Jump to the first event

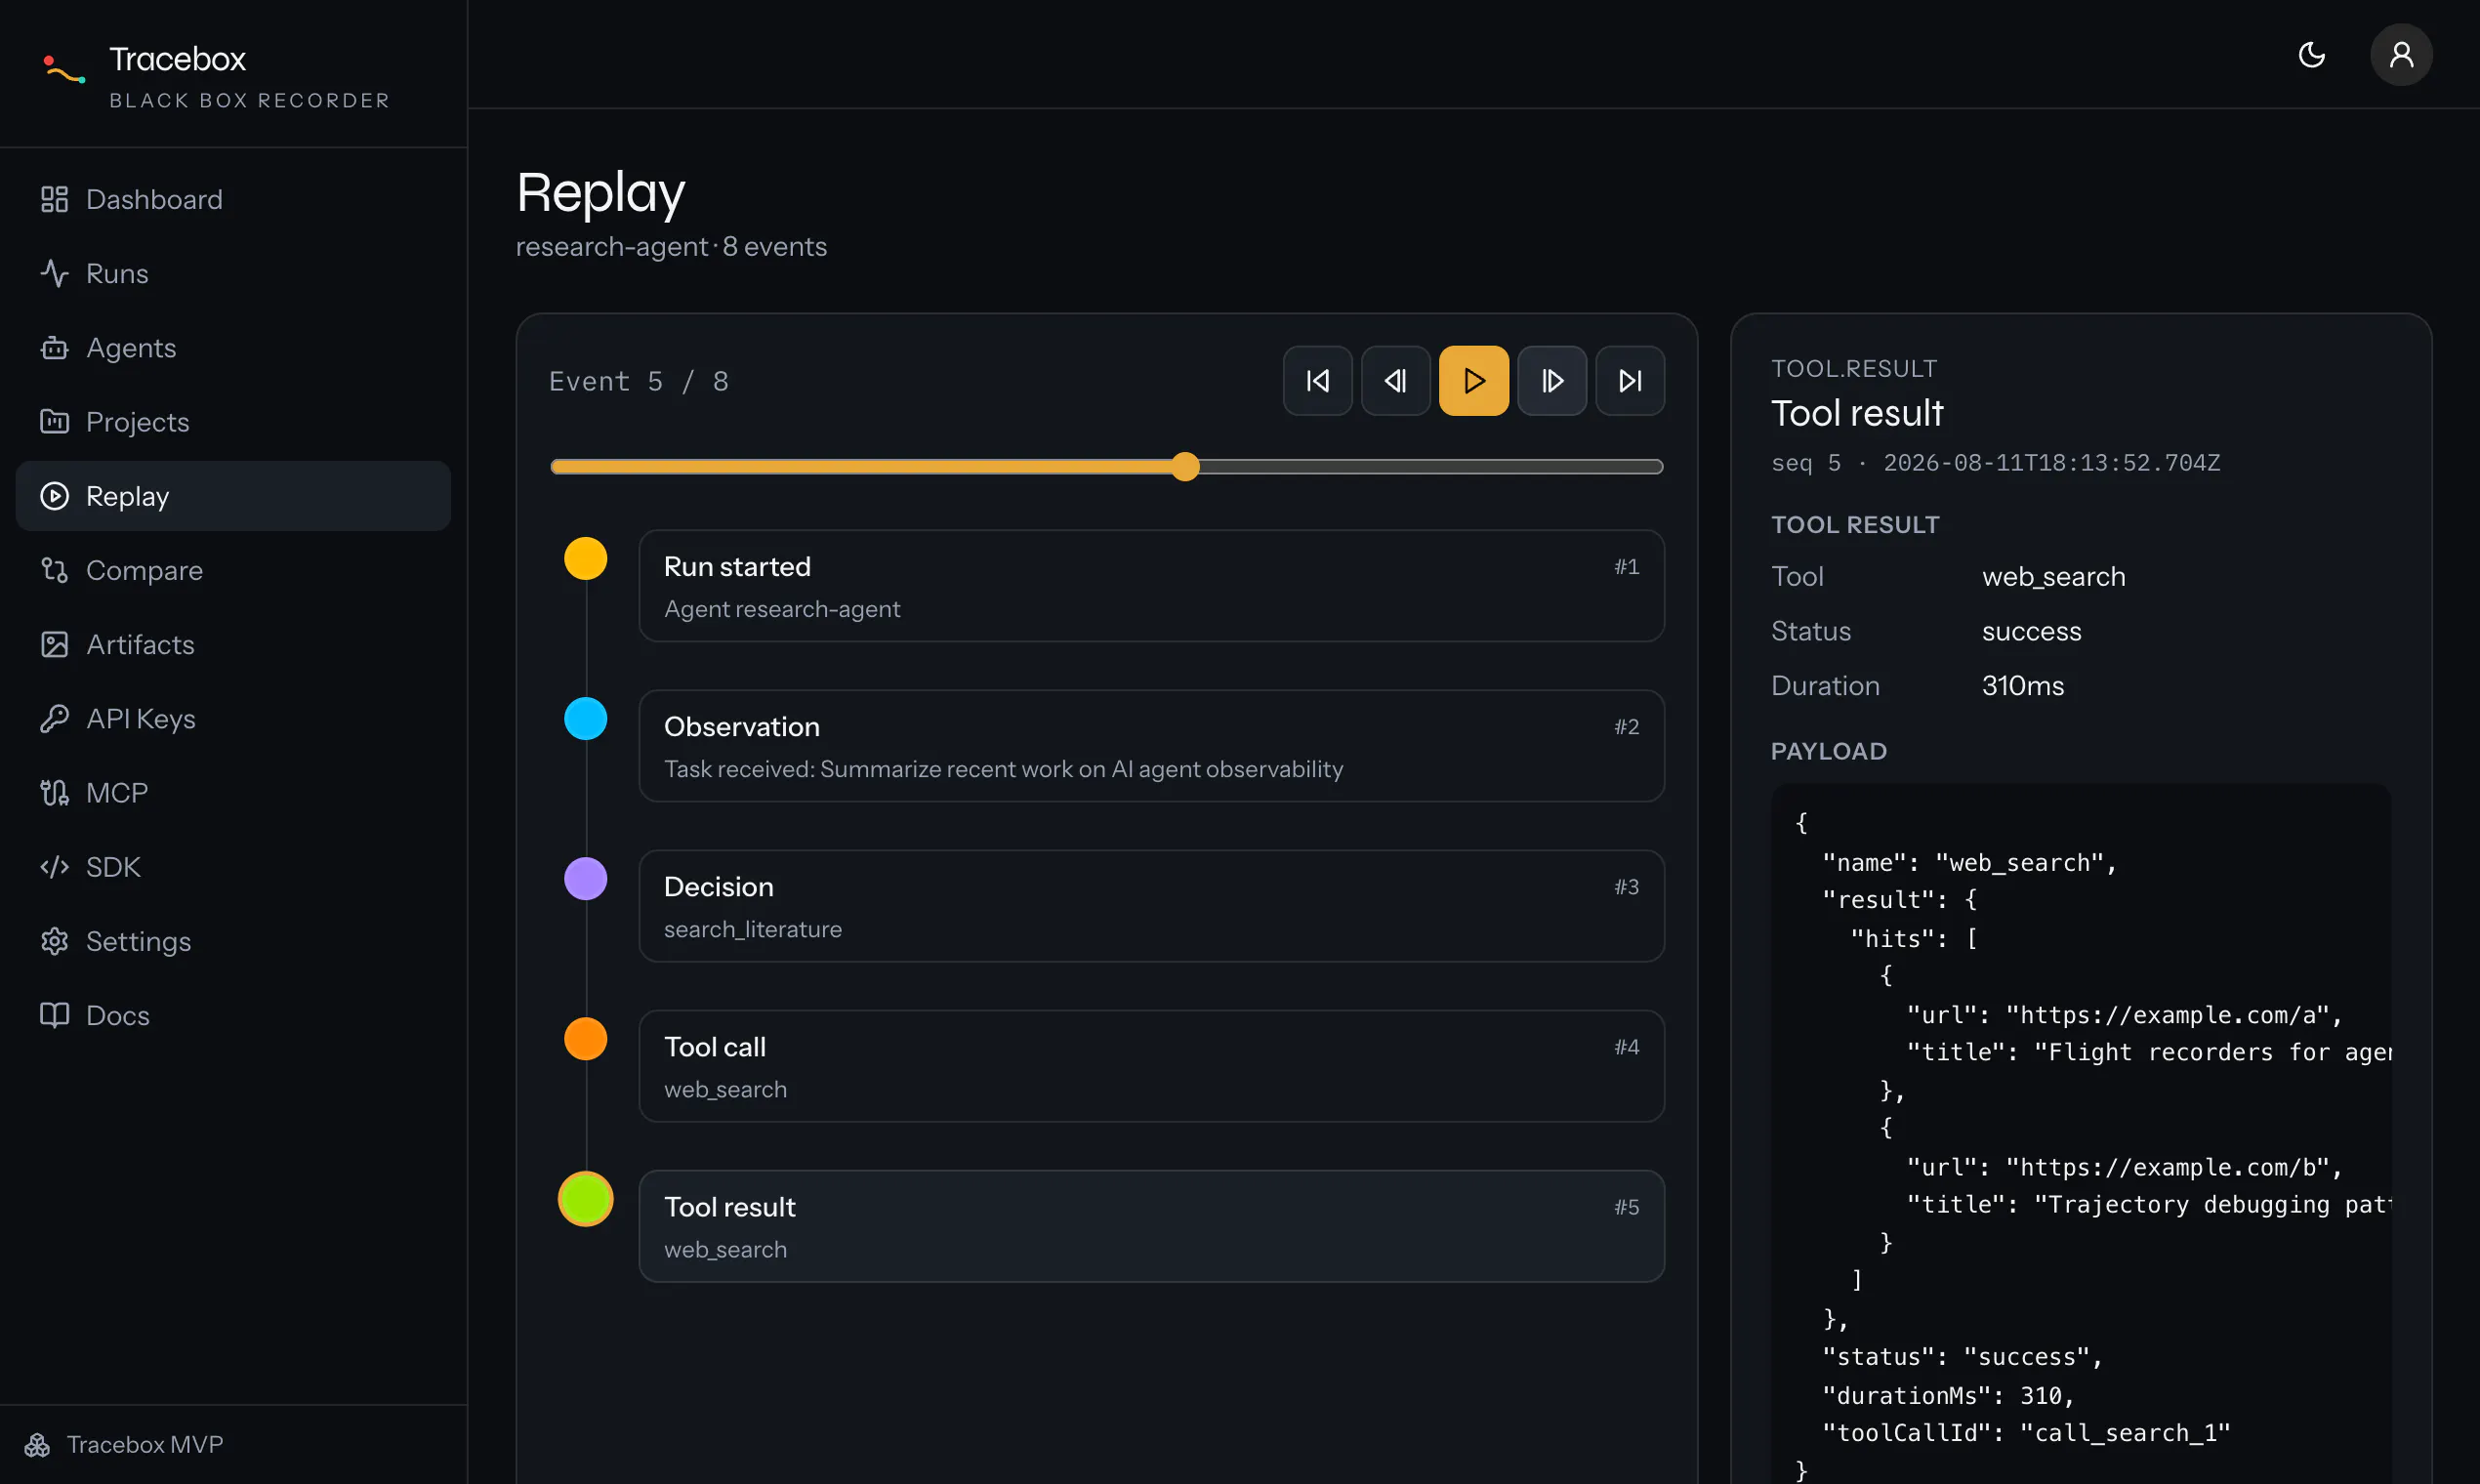(x=1317, y=380)
